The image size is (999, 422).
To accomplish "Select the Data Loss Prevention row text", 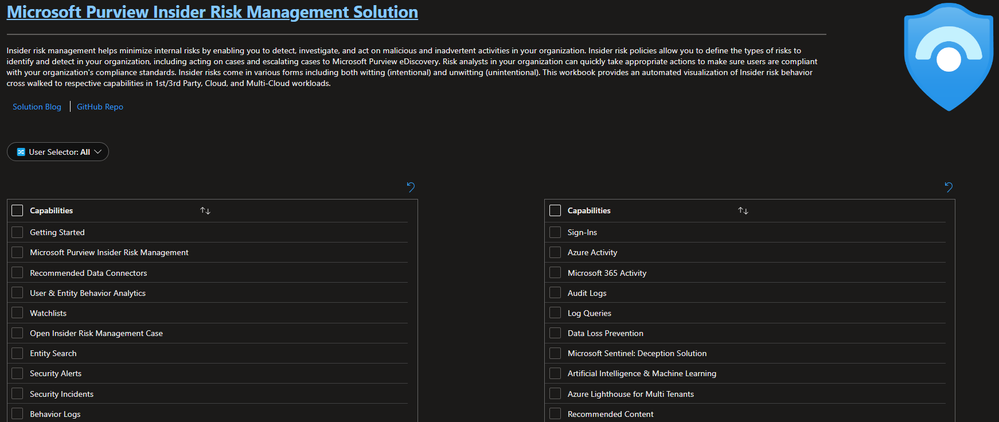I will (605, 333).
